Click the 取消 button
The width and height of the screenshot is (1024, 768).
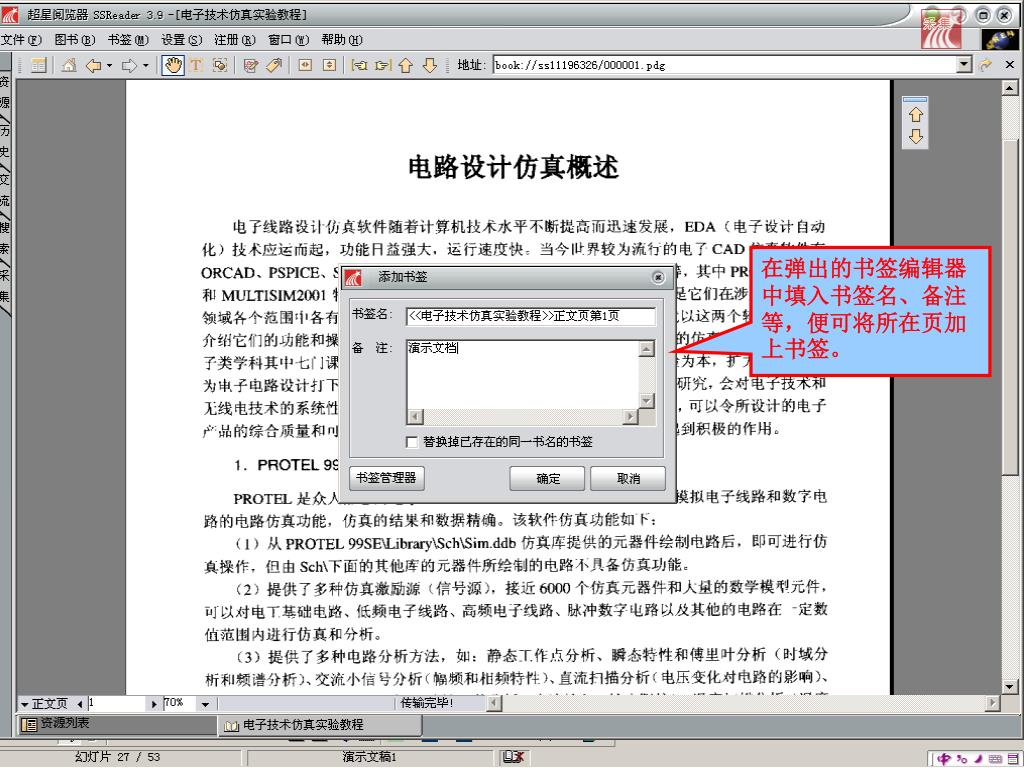[x=628, y=479]
